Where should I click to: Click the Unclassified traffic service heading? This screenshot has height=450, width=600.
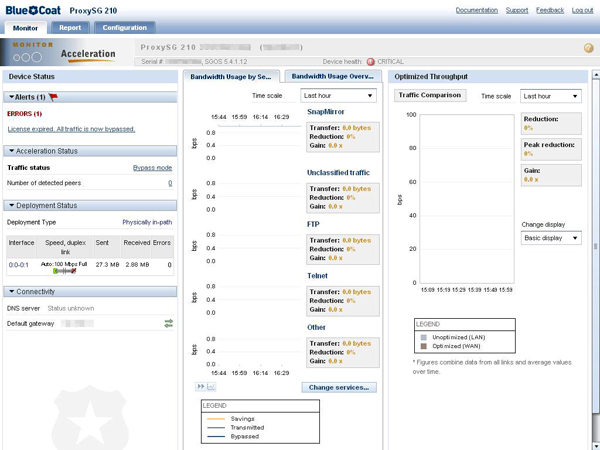click(x=338, y=173)
